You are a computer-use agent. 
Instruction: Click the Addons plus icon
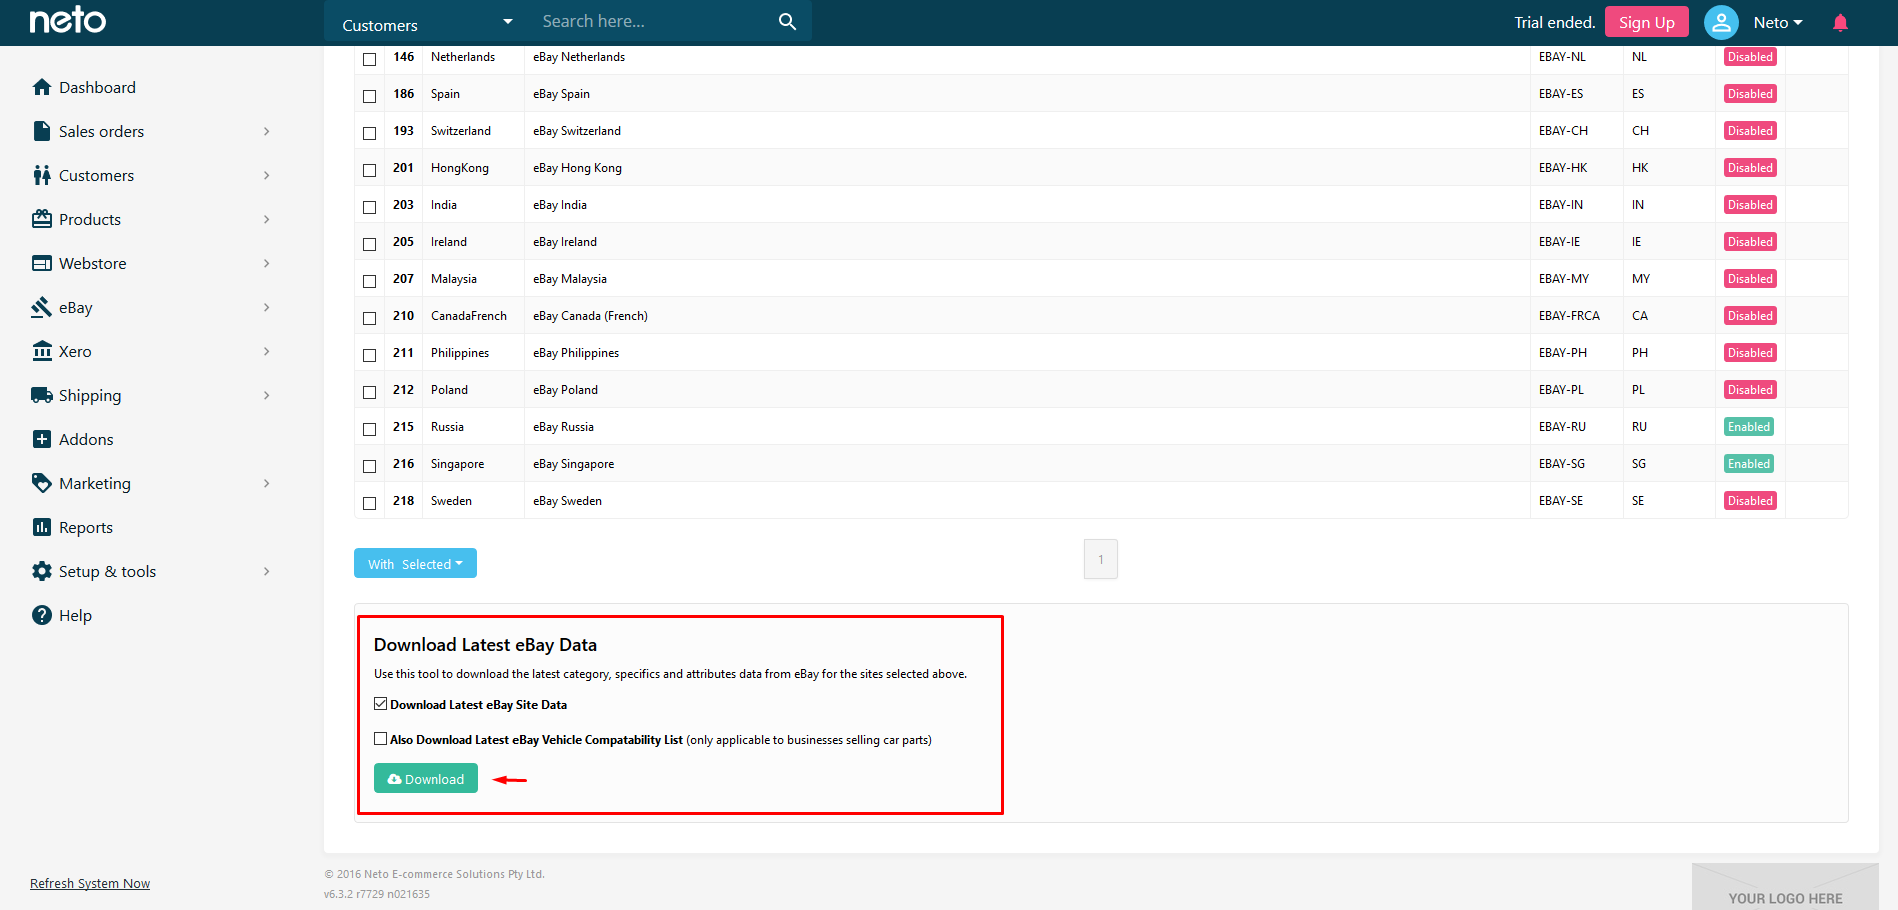point(42,439)
